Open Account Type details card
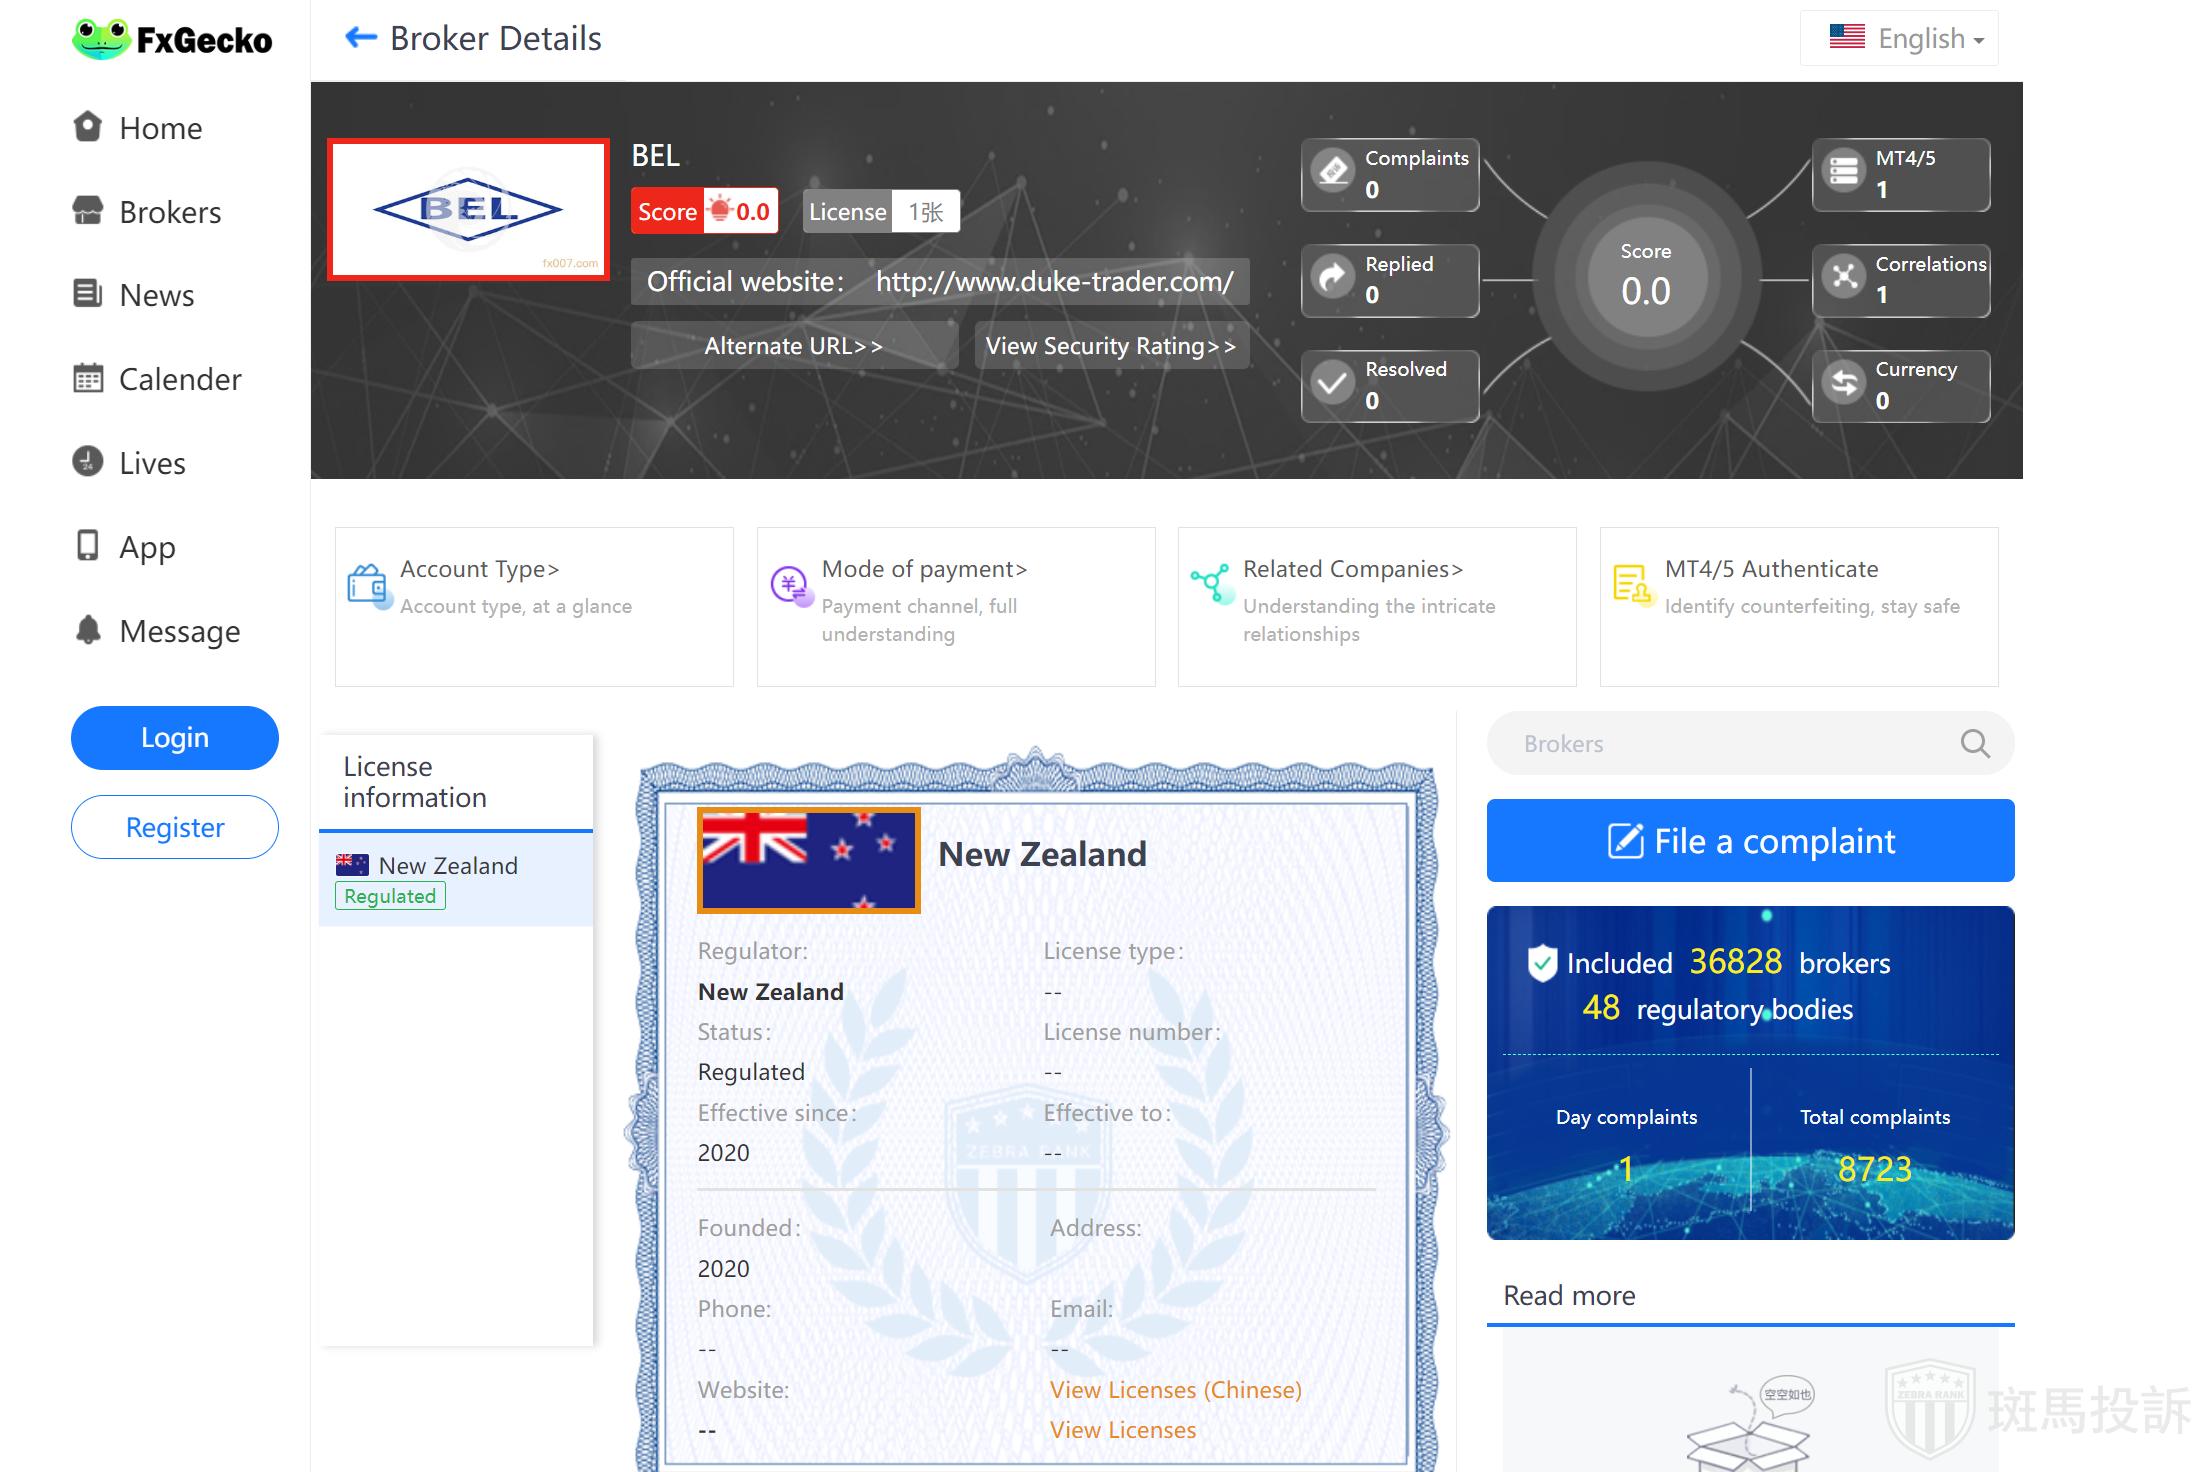 (x=534, y=605)
